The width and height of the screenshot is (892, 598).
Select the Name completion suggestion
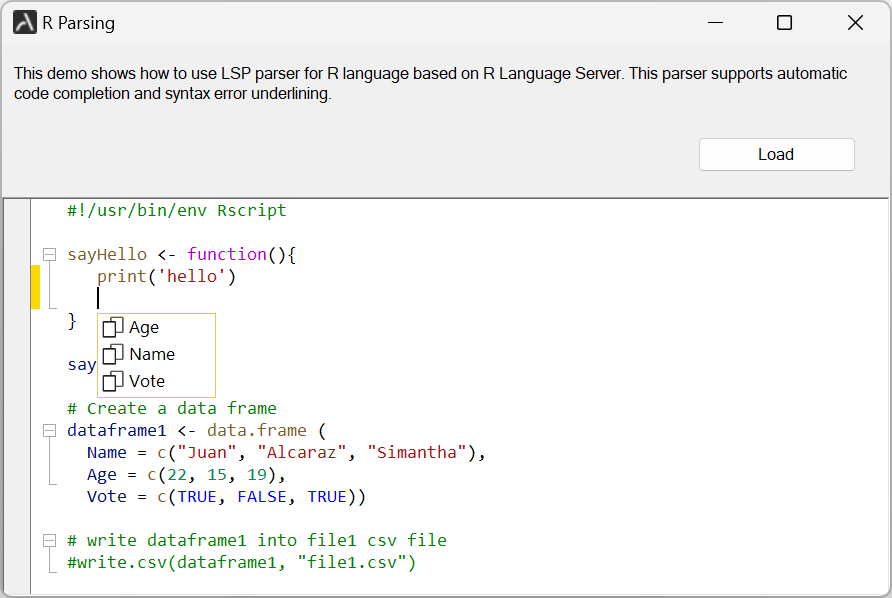(156, 354)
